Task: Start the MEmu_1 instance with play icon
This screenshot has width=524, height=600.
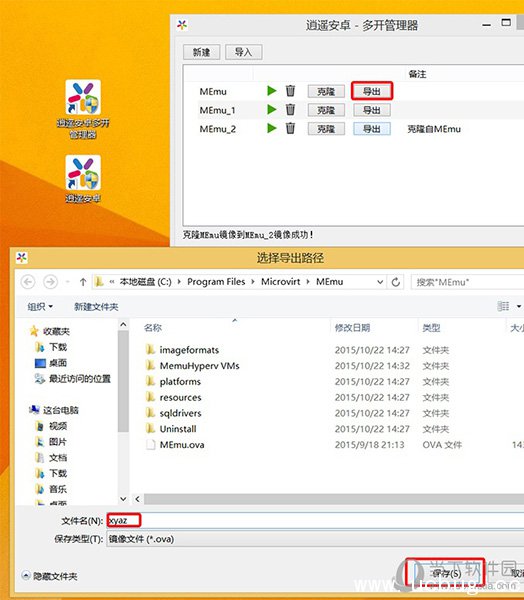Action: [x=271, y=110]
